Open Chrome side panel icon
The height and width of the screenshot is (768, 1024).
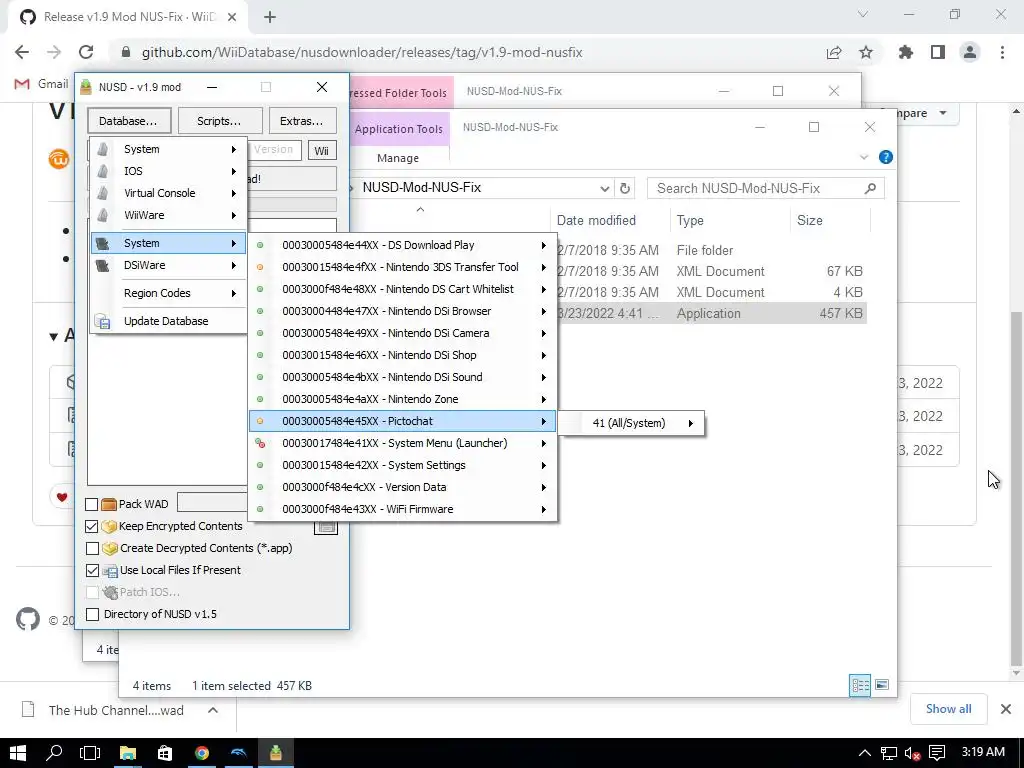[x=938, y=52]
